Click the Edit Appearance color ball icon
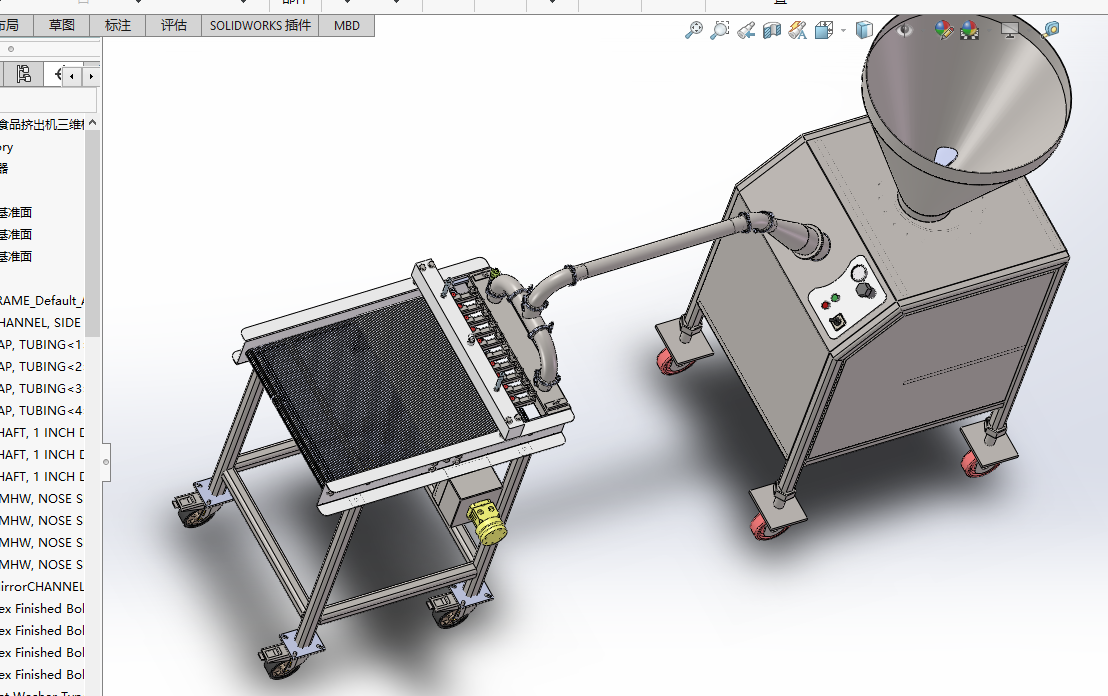Screen dimensions: 1108x696 (943, 31)
